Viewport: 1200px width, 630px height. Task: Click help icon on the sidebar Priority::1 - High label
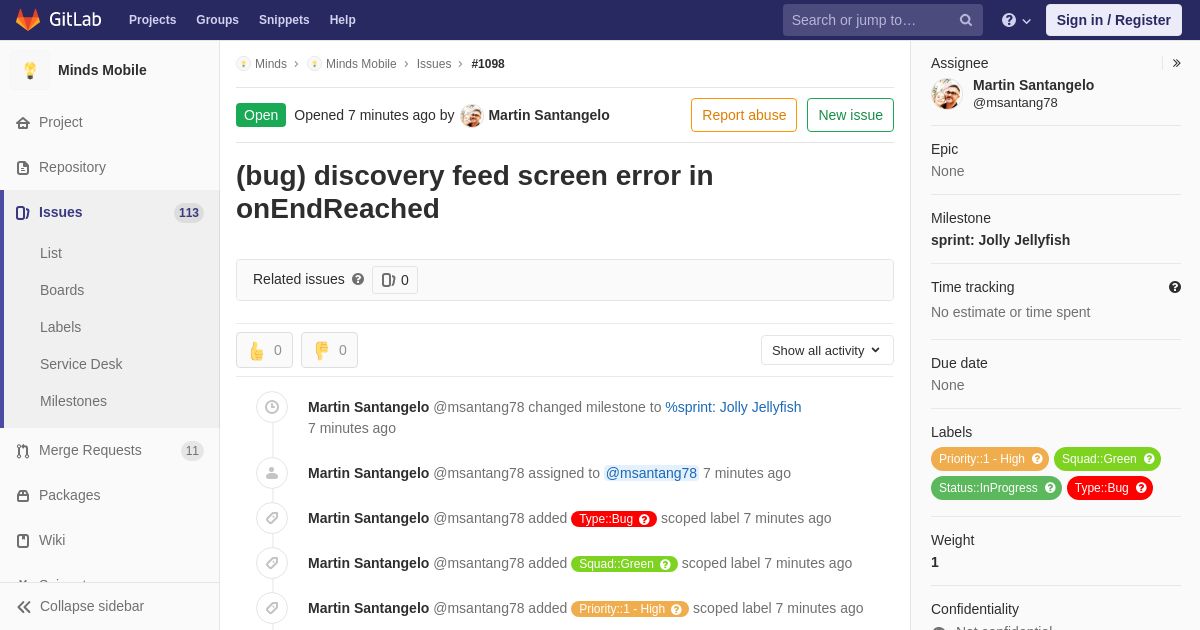point(1037,459)
